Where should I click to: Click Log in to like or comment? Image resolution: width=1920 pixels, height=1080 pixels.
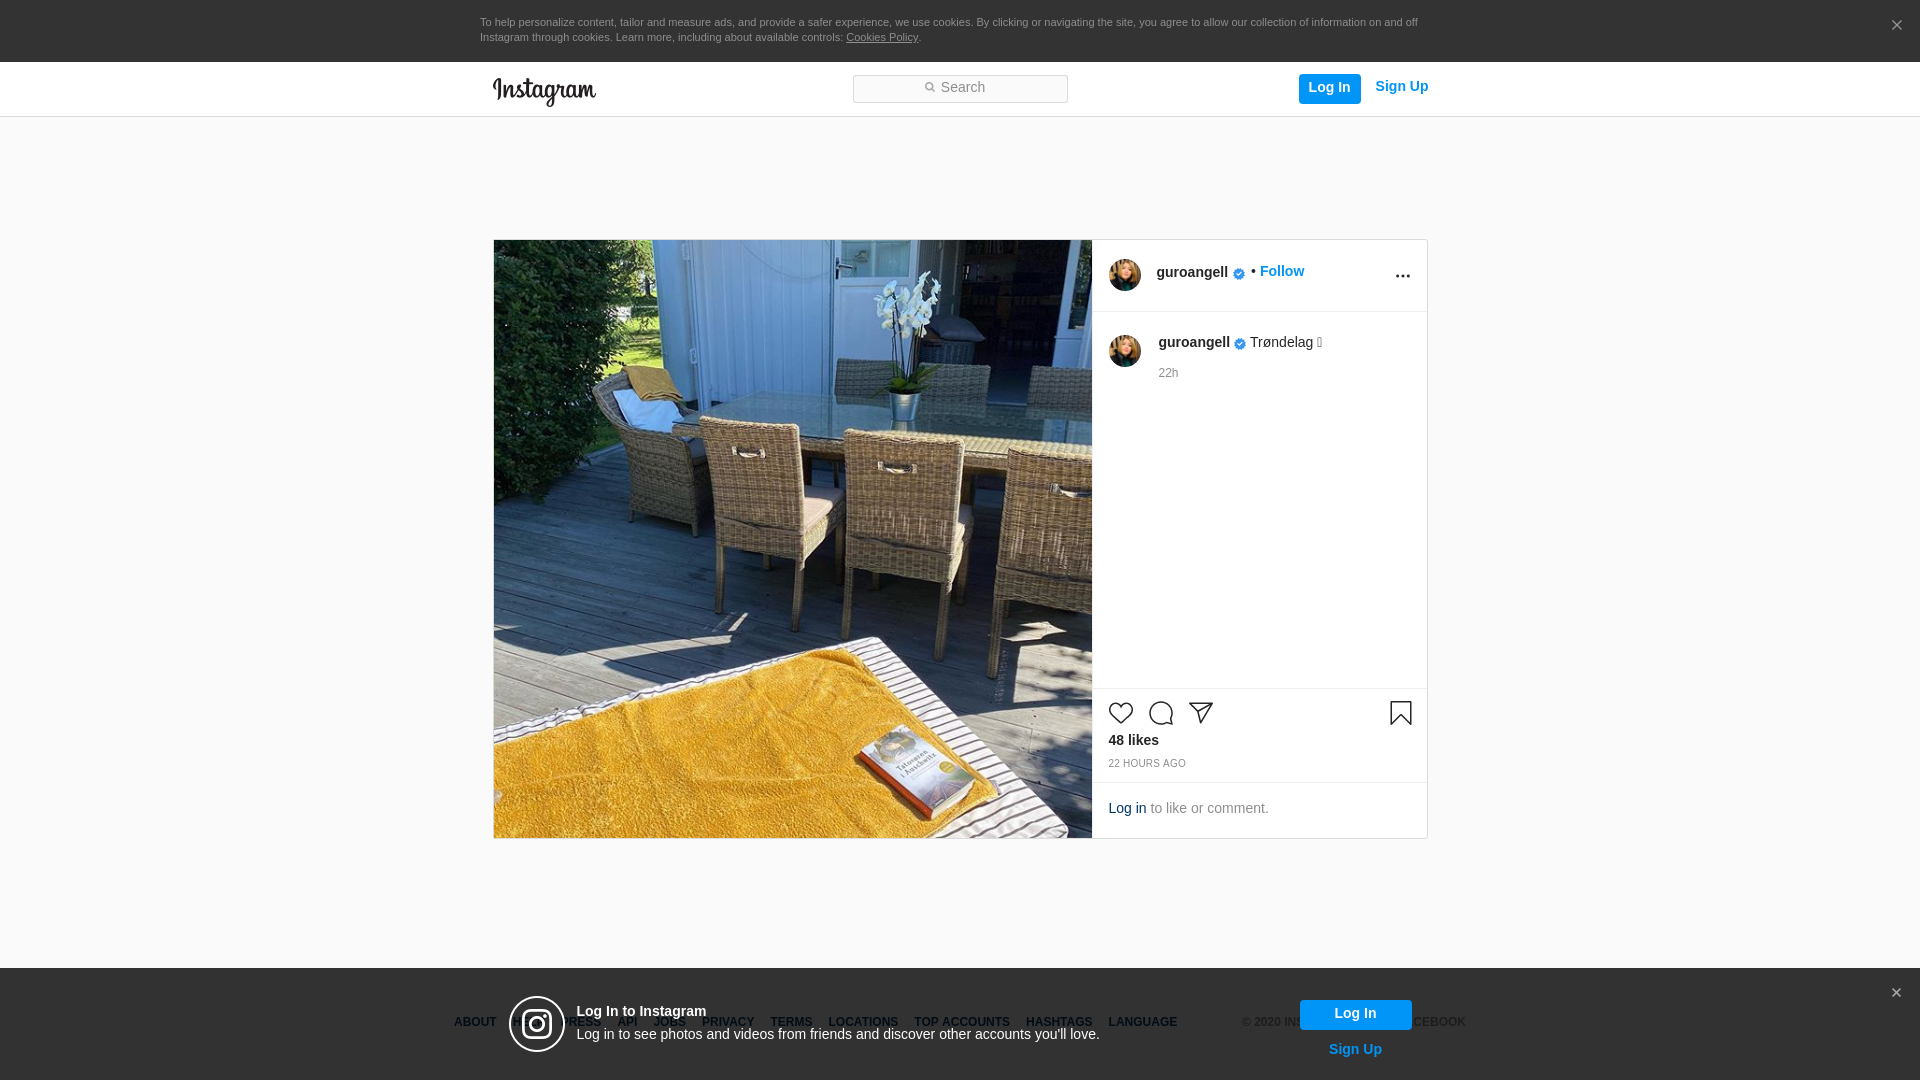point(1127,808)
